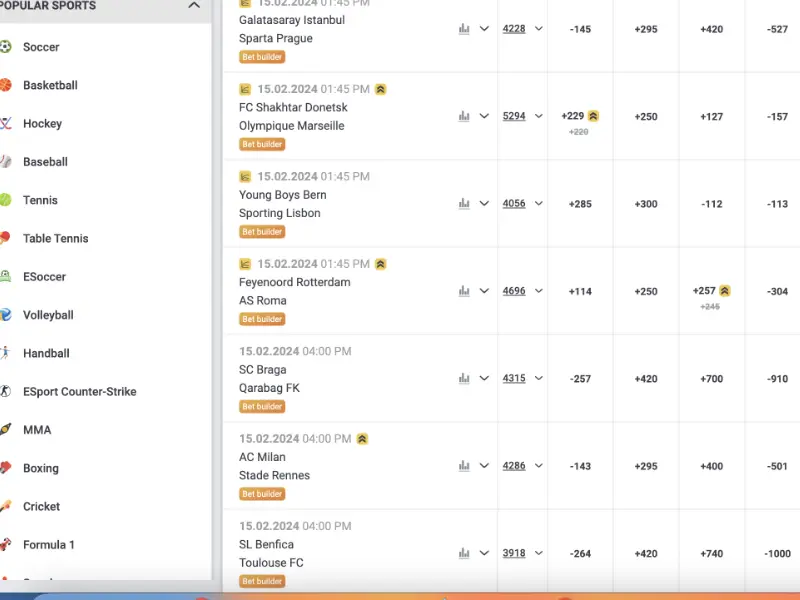The width and height of the screenshot is (800, 600).
Task: Open statistics chart icon for FC Shakhtar Donetsk match
Action: tap(464, 116)
